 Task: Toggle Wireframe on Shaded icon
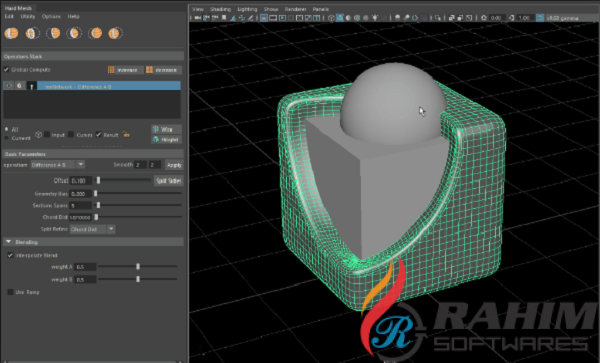coord(357,18)
